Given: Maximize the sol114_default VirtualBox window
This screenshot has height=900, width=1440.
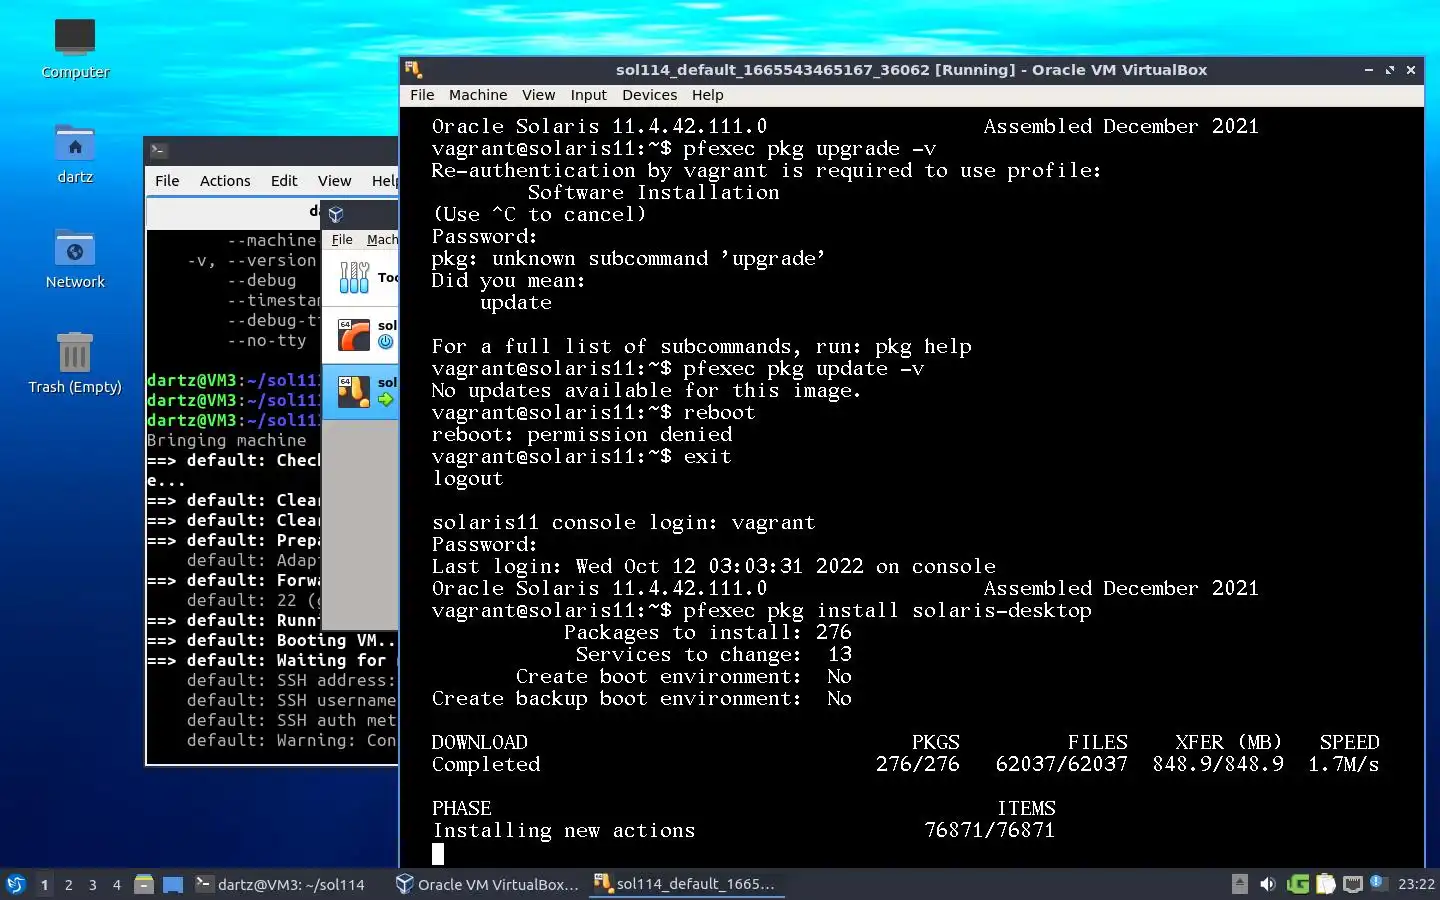Looking at the screenshot, I should click(1389, 70).
